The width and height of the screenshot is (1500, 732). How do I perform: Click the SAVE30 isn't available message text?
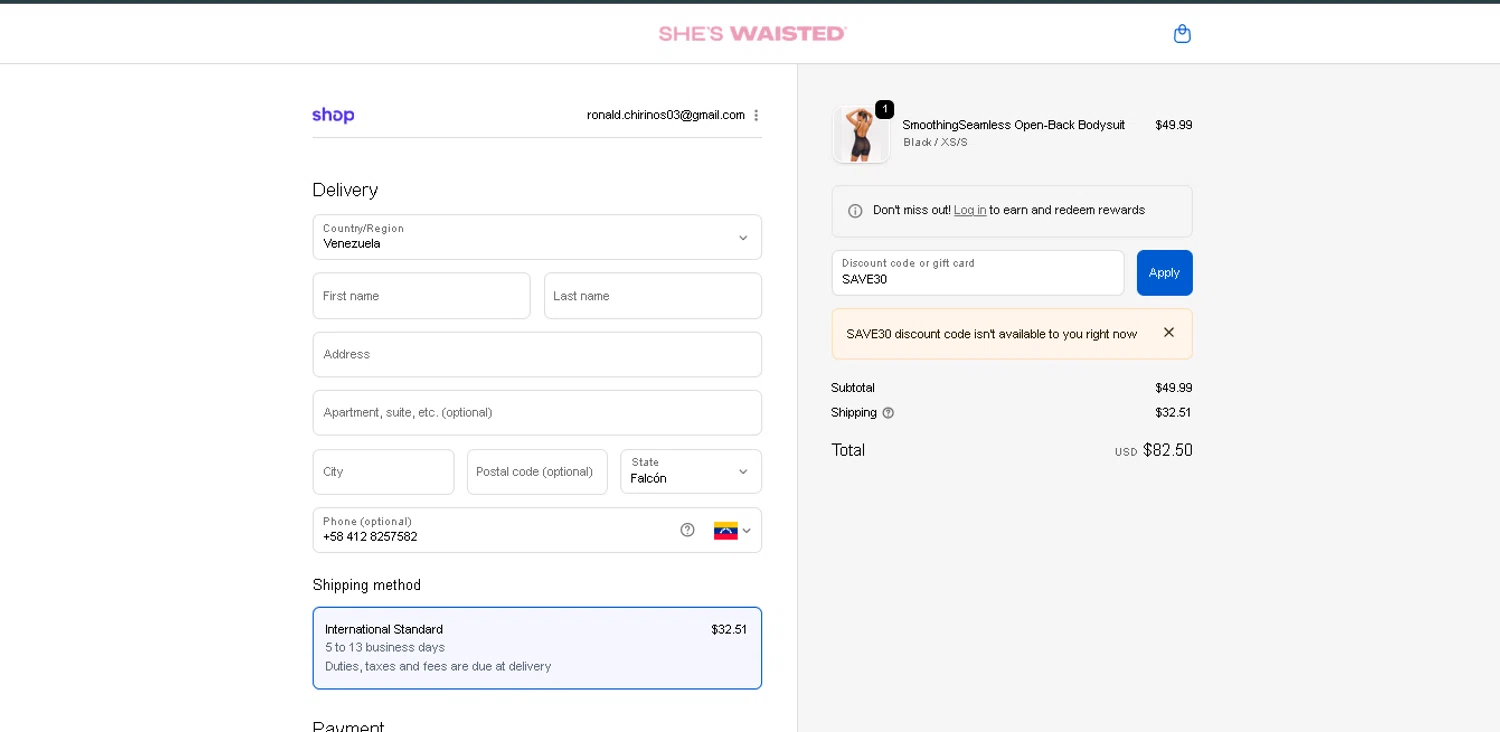pos(991,334)
